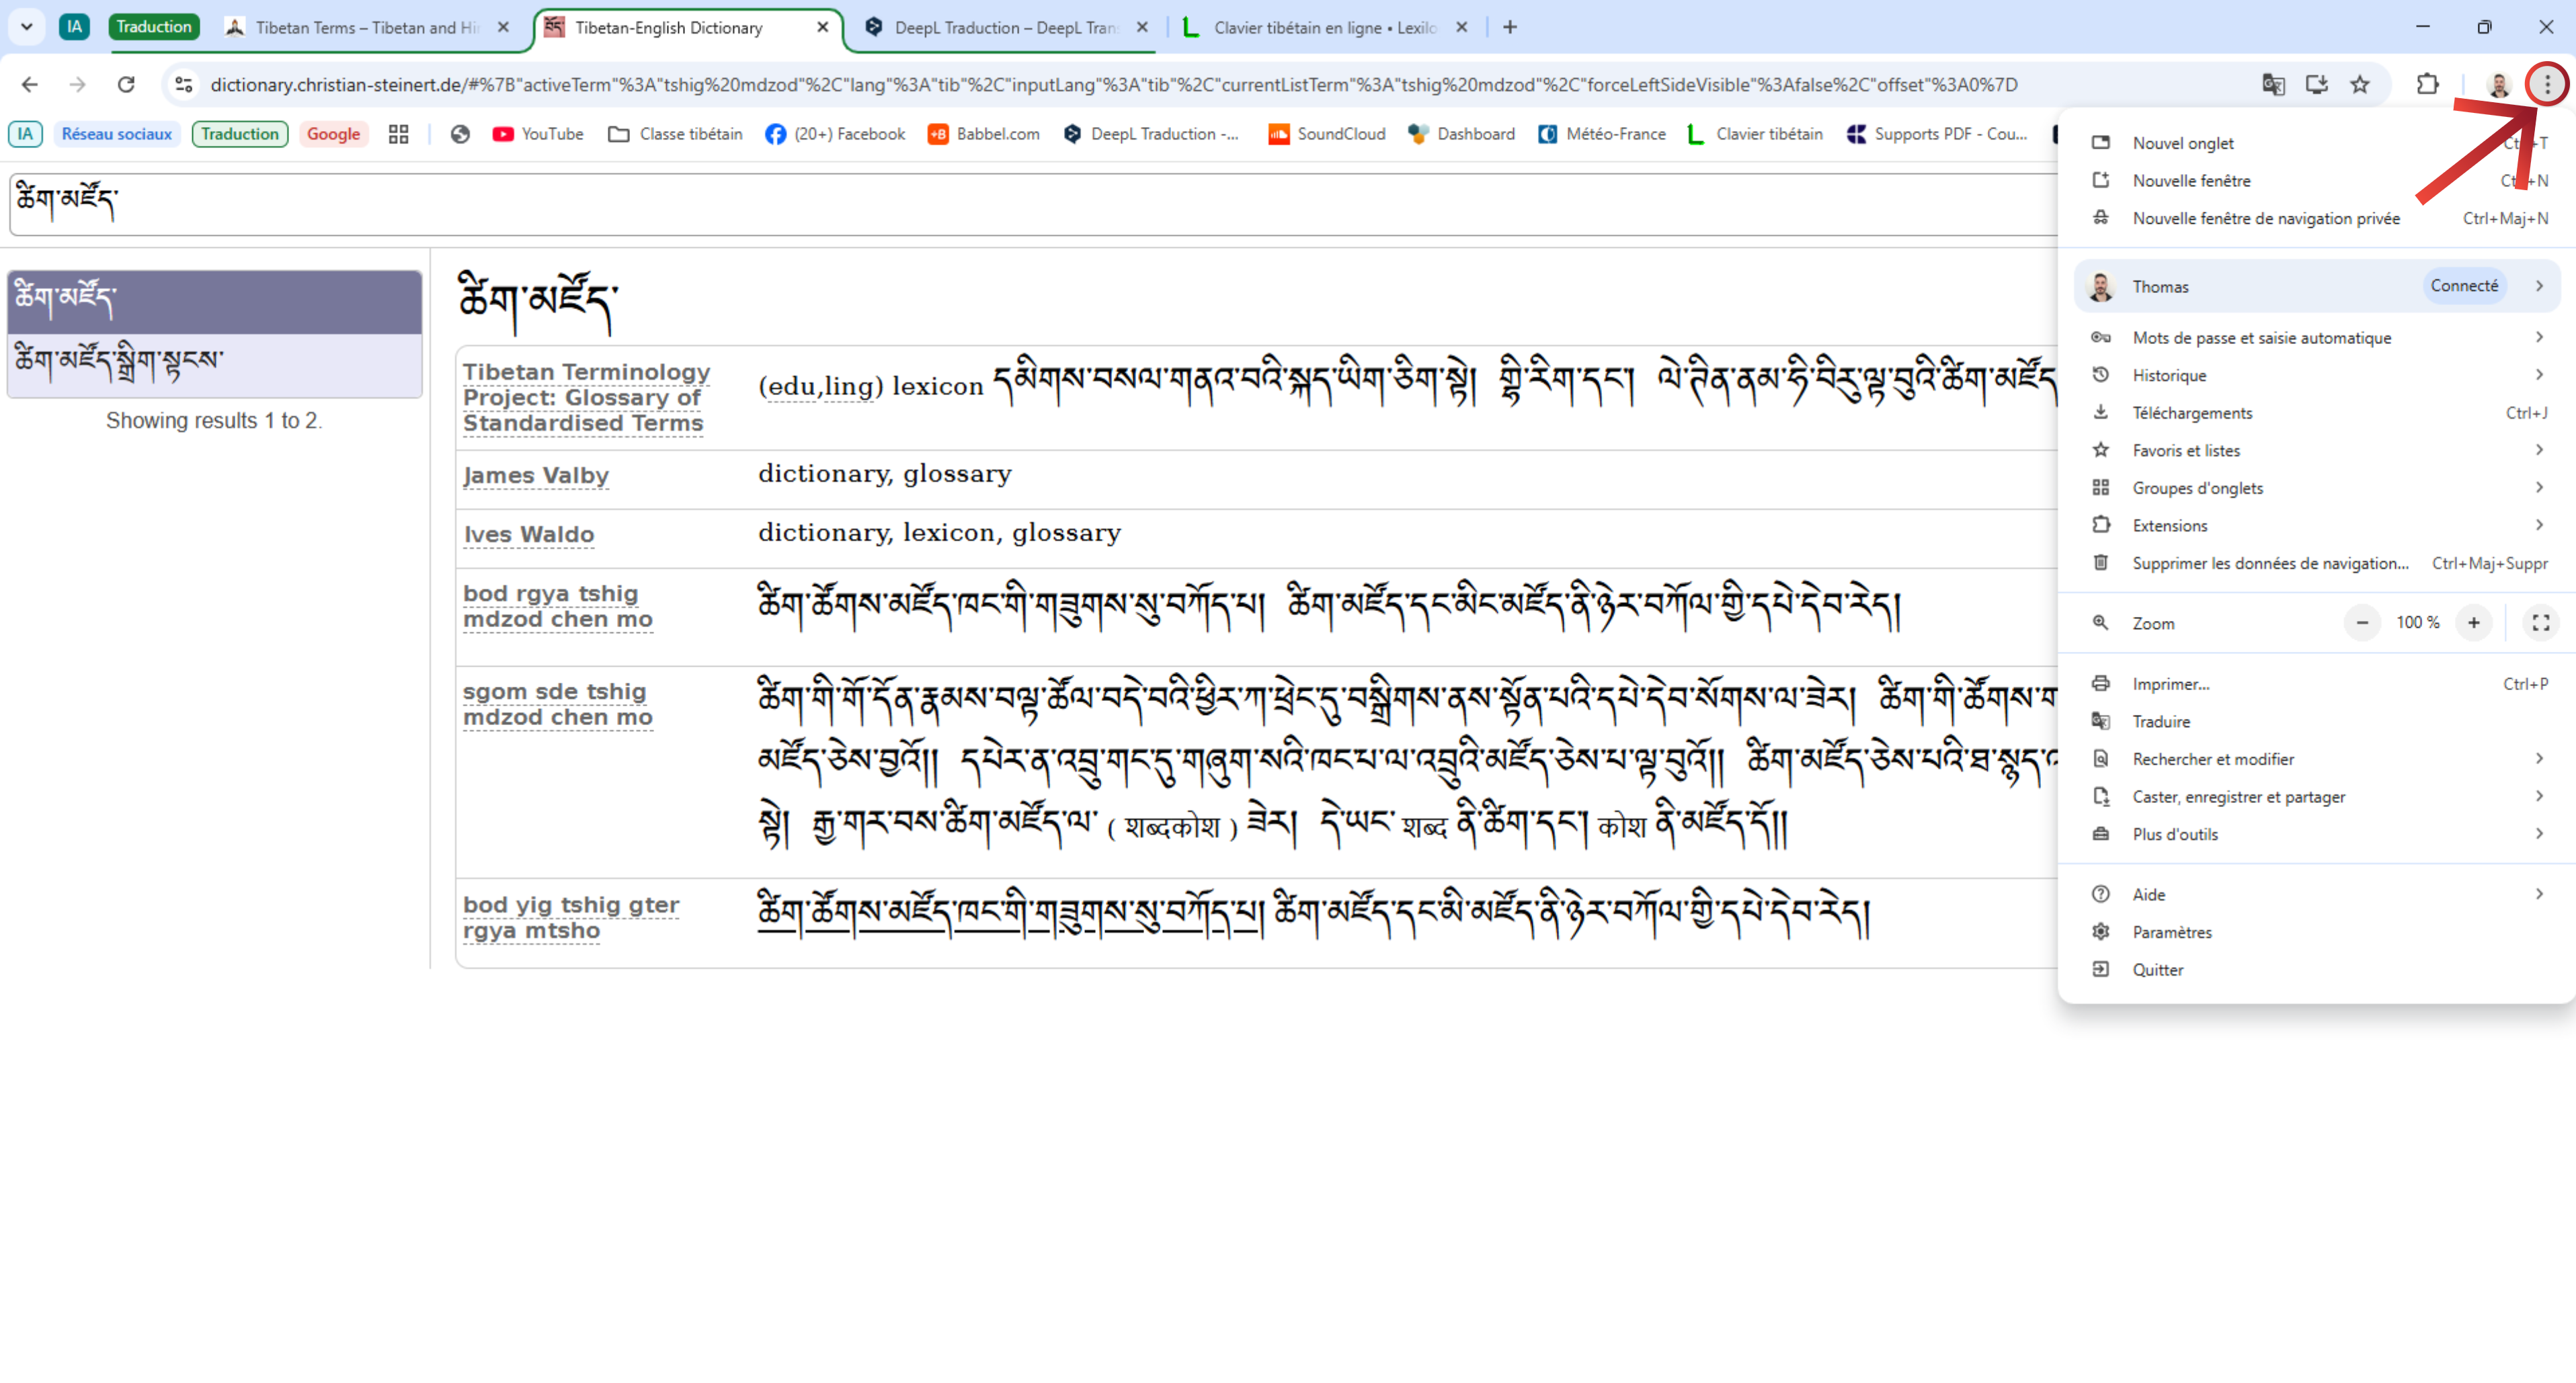Increase zoom with the plus button
Viewport: 2576px width, 1383px height.
click(x=2473, y=623)
